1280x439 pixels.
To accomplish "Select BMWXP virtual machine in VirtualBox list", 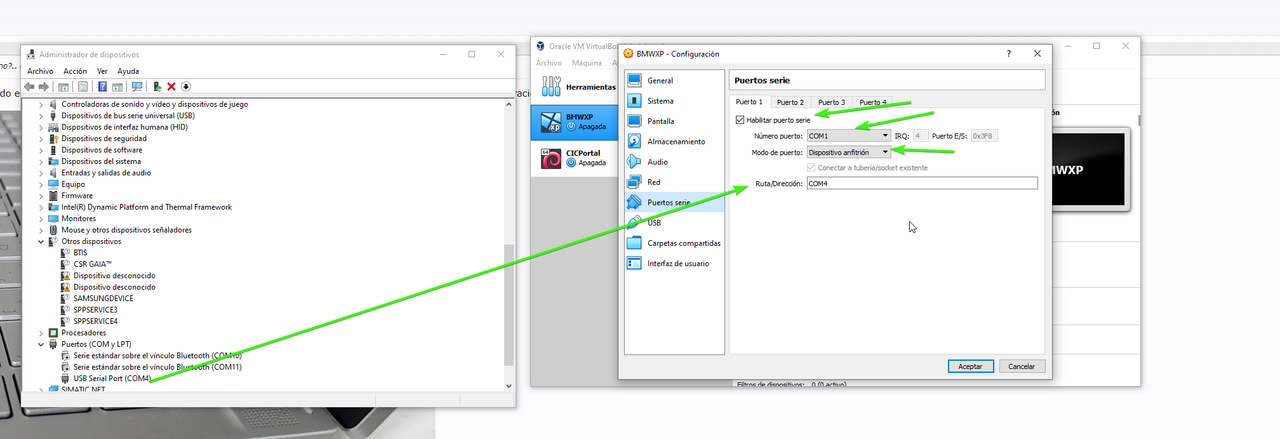I will tap(575, 122).
